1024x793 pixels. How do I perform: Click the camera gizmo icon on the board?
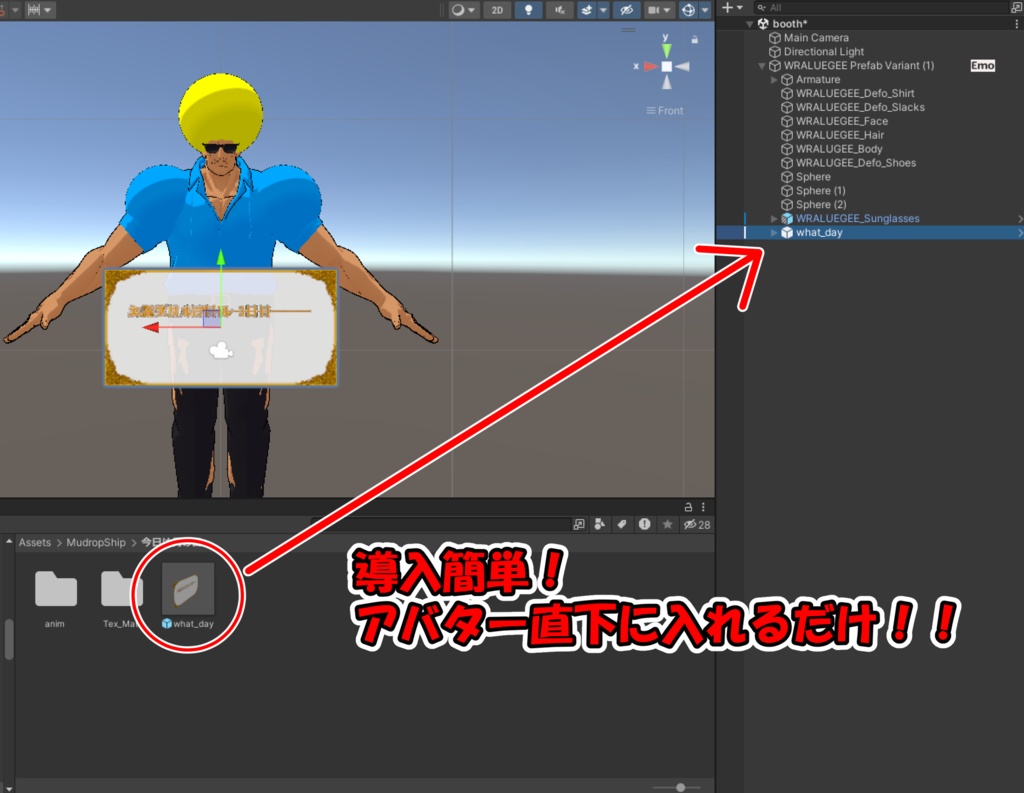221,351
